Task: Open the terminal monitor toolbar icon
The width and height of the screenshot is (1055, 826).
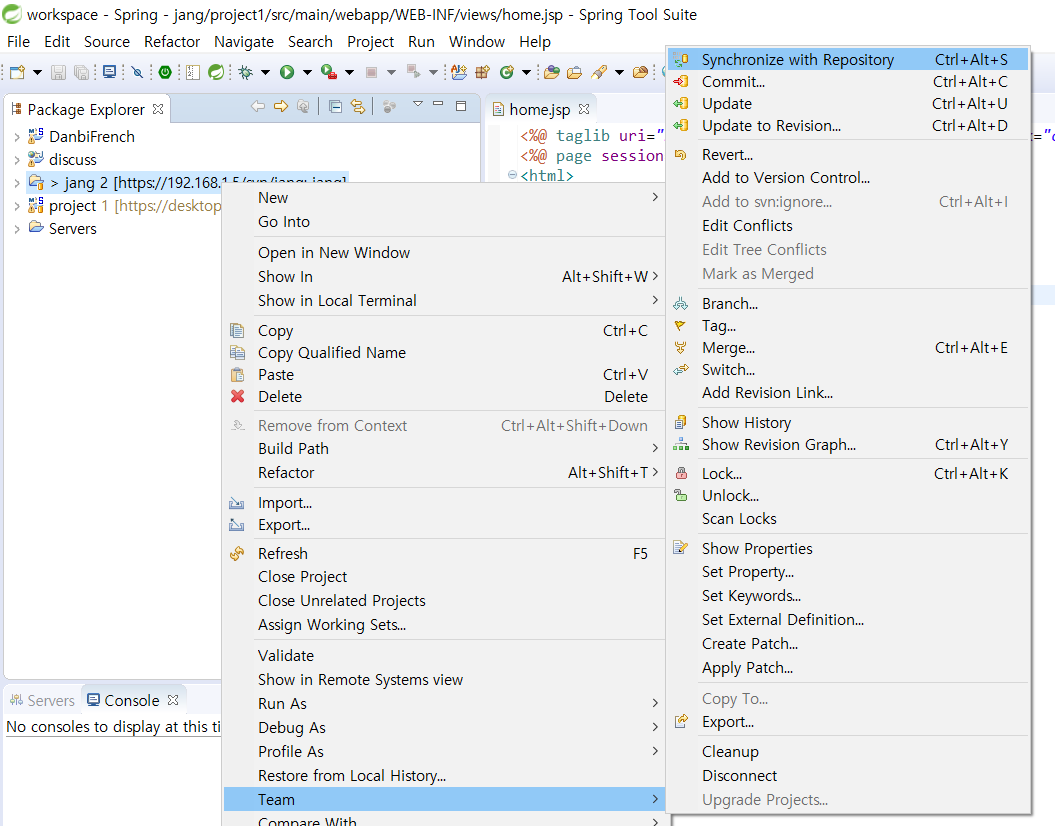Action: 110,72
